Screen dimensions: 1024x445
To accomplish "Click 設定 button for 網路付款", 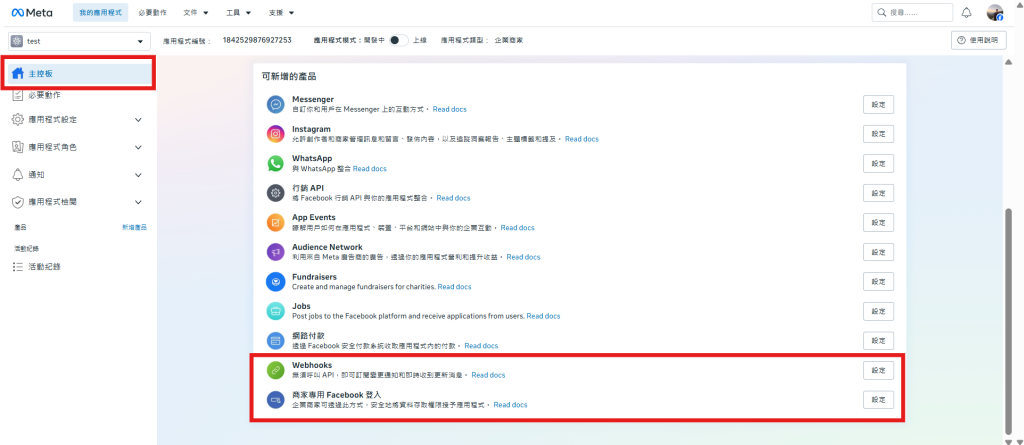I will (878, 340).
